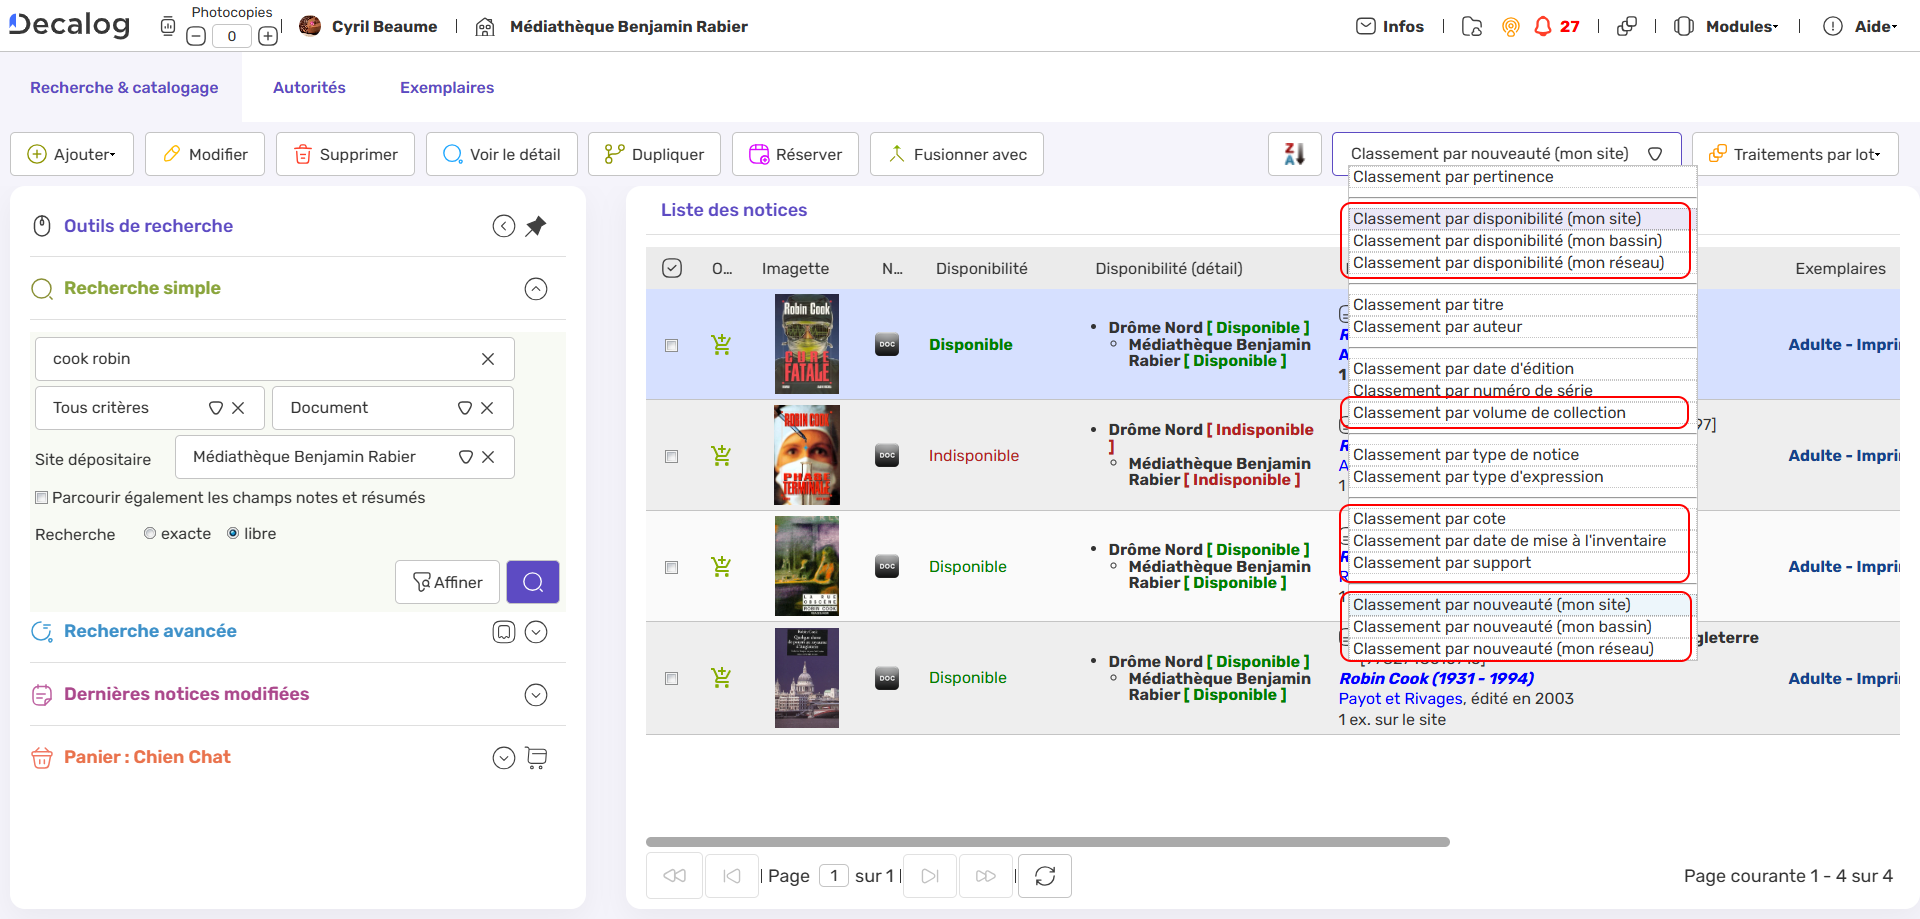Pin the Outils de recherche panel

click(x=536, y=226)
